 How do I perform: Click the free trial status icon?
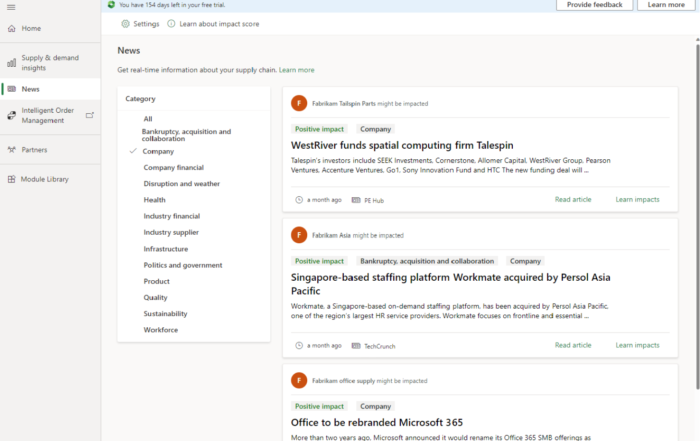point(111,4)
